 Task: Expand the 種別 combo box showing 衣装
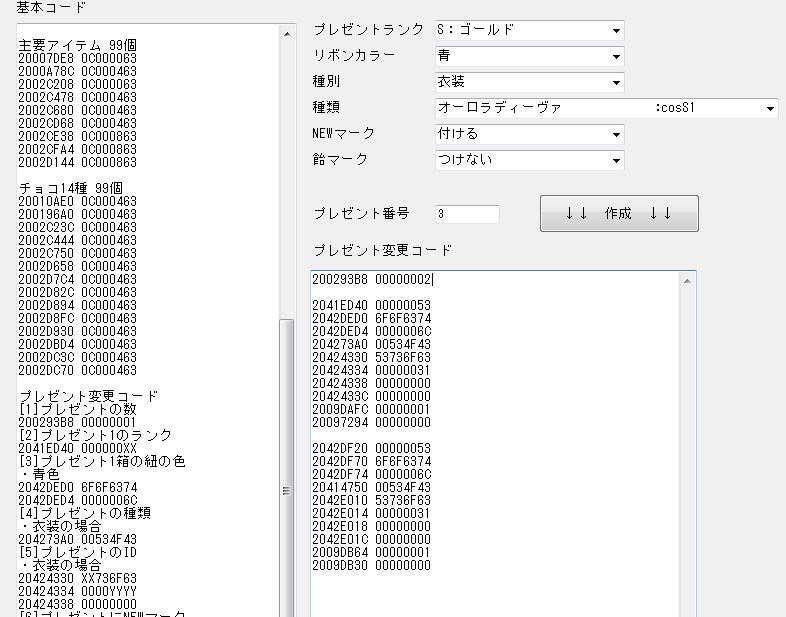(x=529, y=82)
